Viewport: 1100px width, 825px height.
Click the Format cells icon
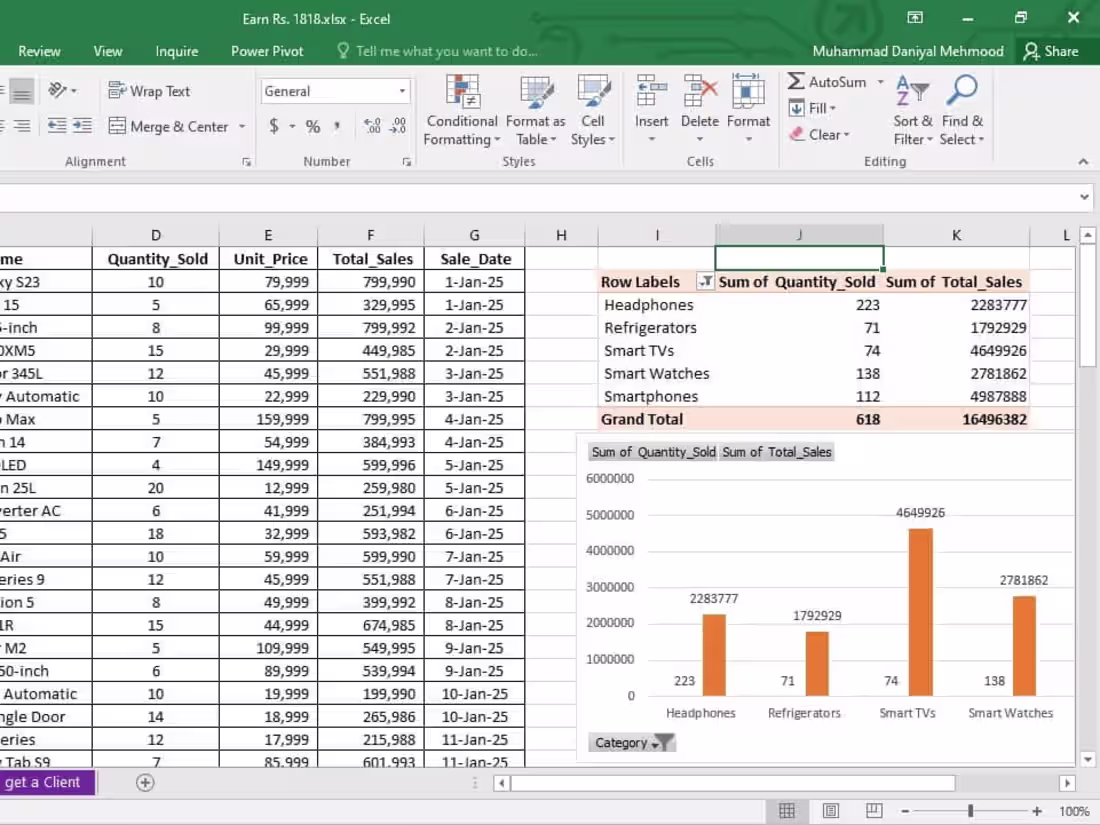[748, 91]
